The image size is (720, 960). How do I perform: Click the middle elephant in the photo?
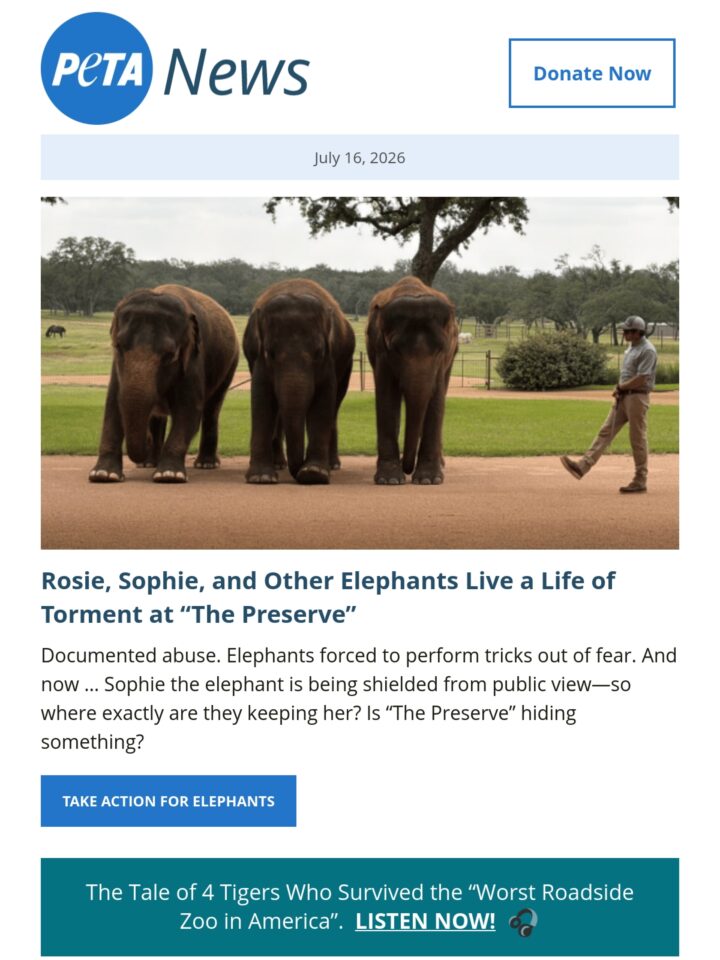[298, 381]
